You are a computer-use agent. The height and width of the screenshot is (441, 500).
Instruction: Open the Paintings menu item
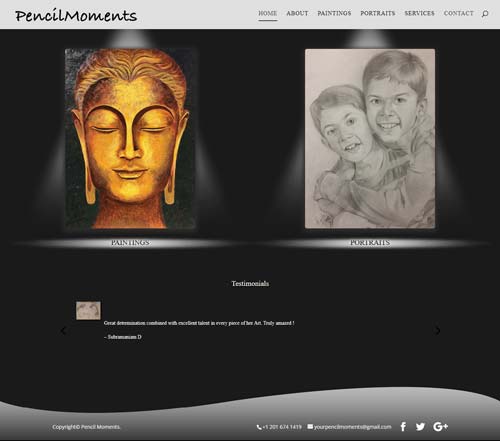(x=334, y=13)
